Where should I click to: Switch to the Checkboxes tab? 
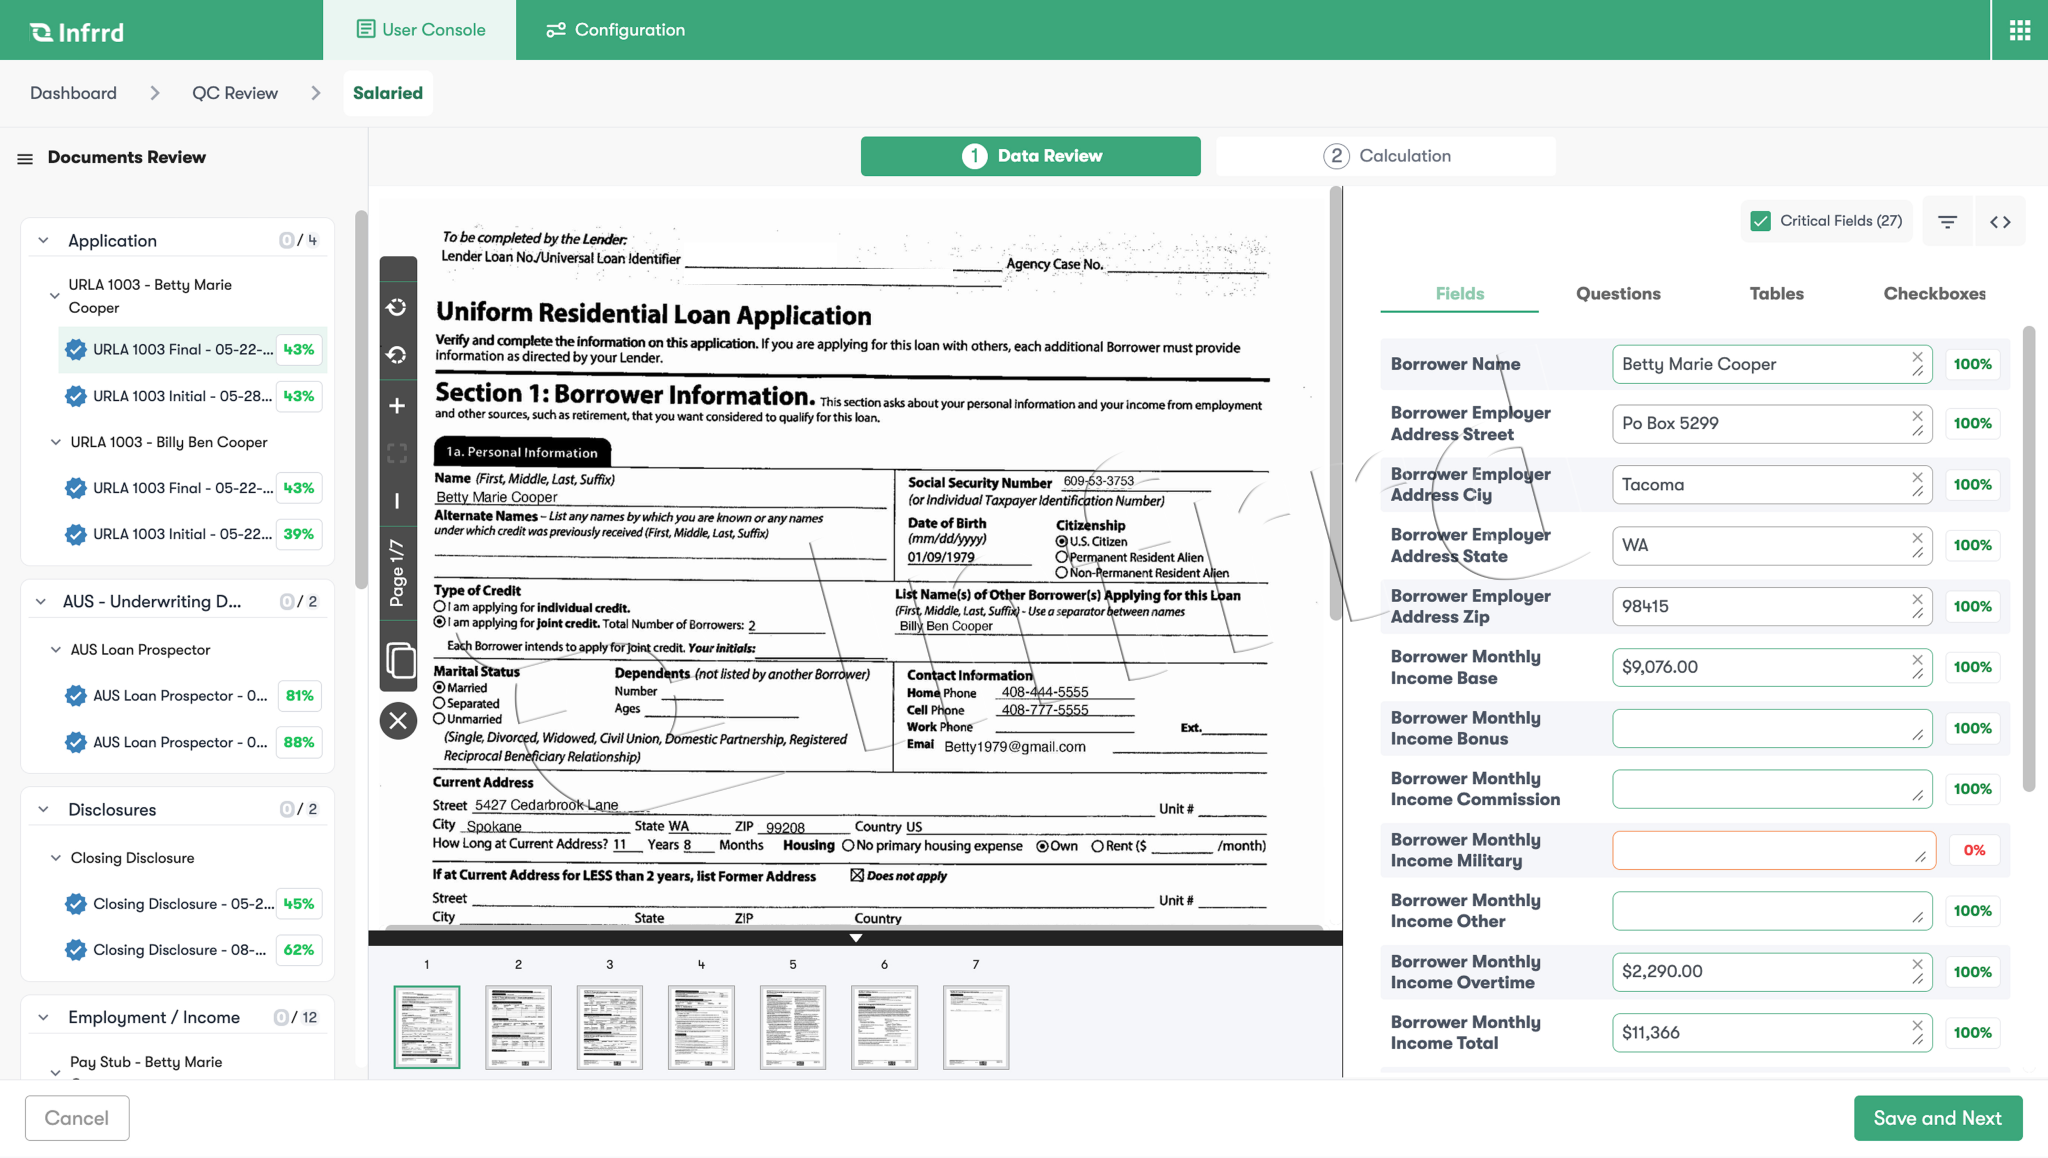click(1934, 293)
